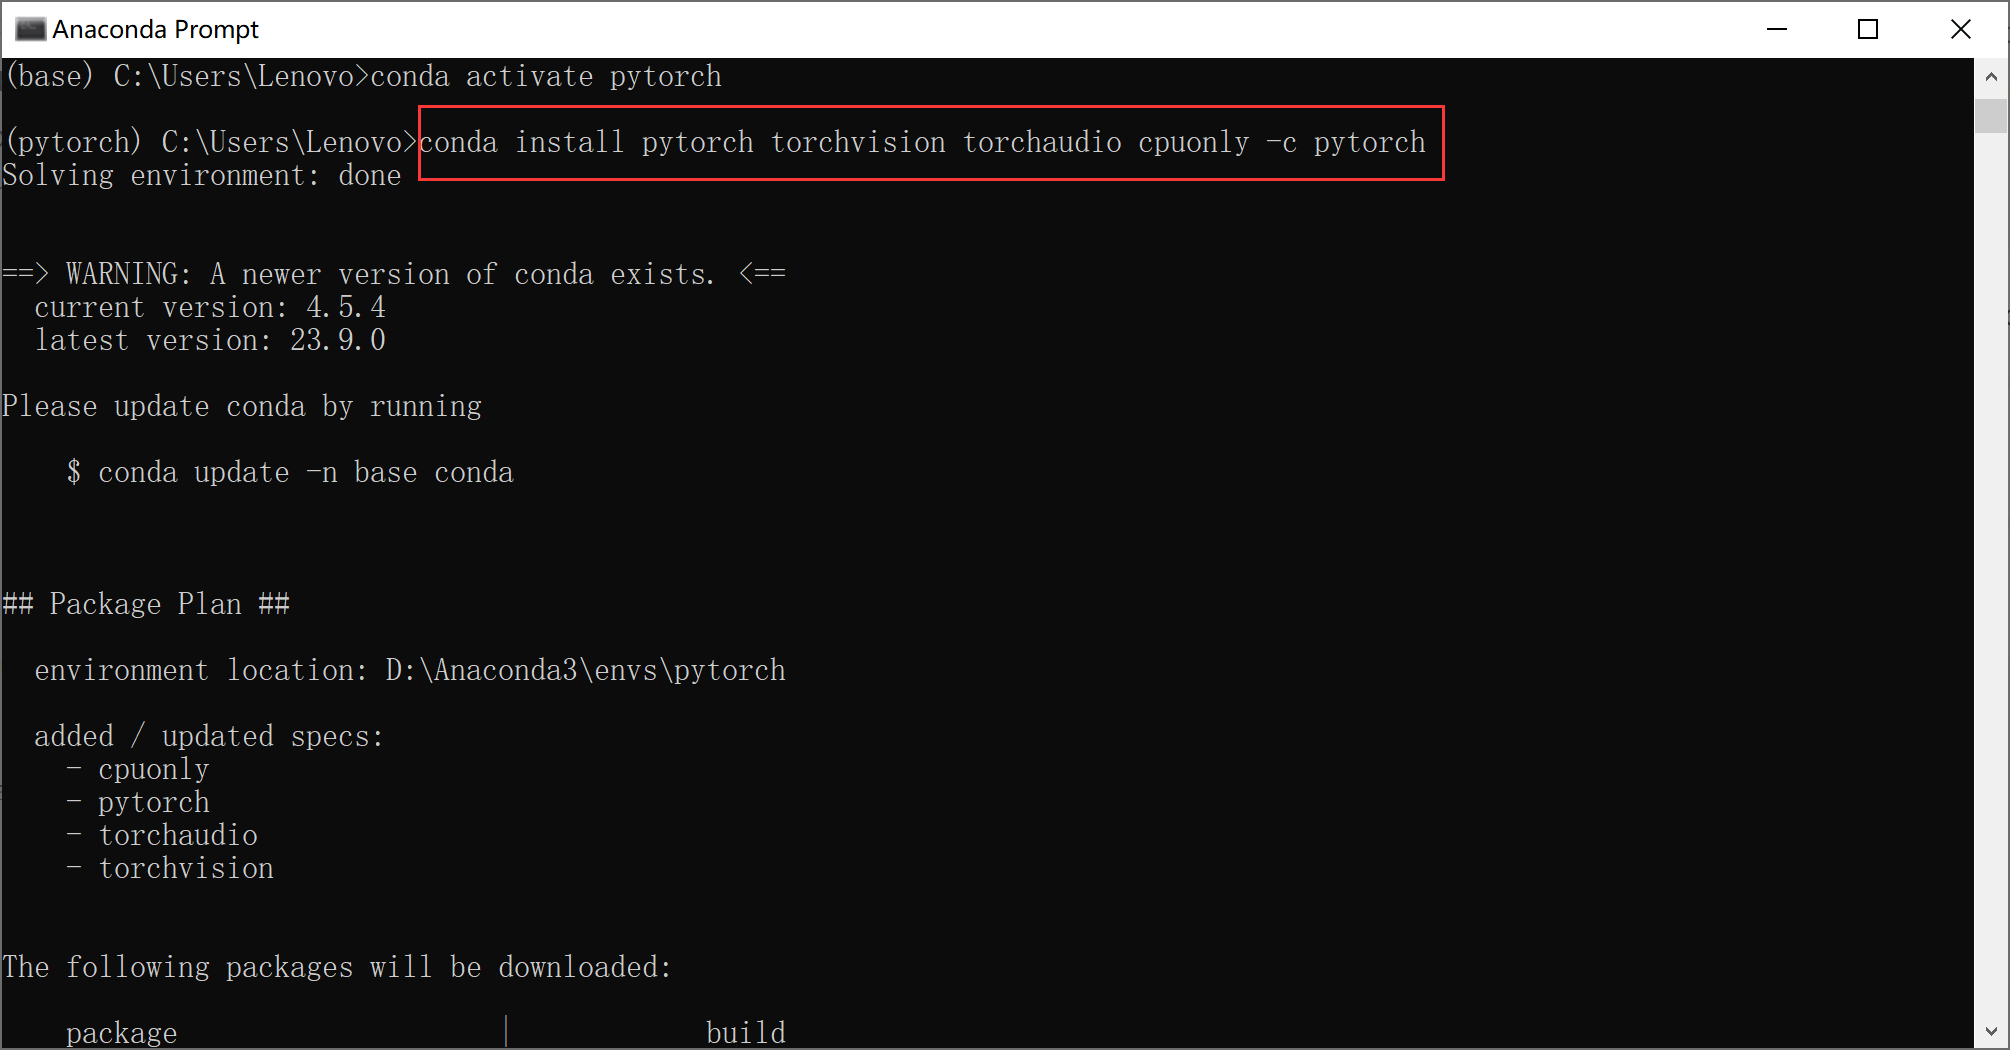
Task: Click the '- torchvision' spec entry
Action: 170,868
